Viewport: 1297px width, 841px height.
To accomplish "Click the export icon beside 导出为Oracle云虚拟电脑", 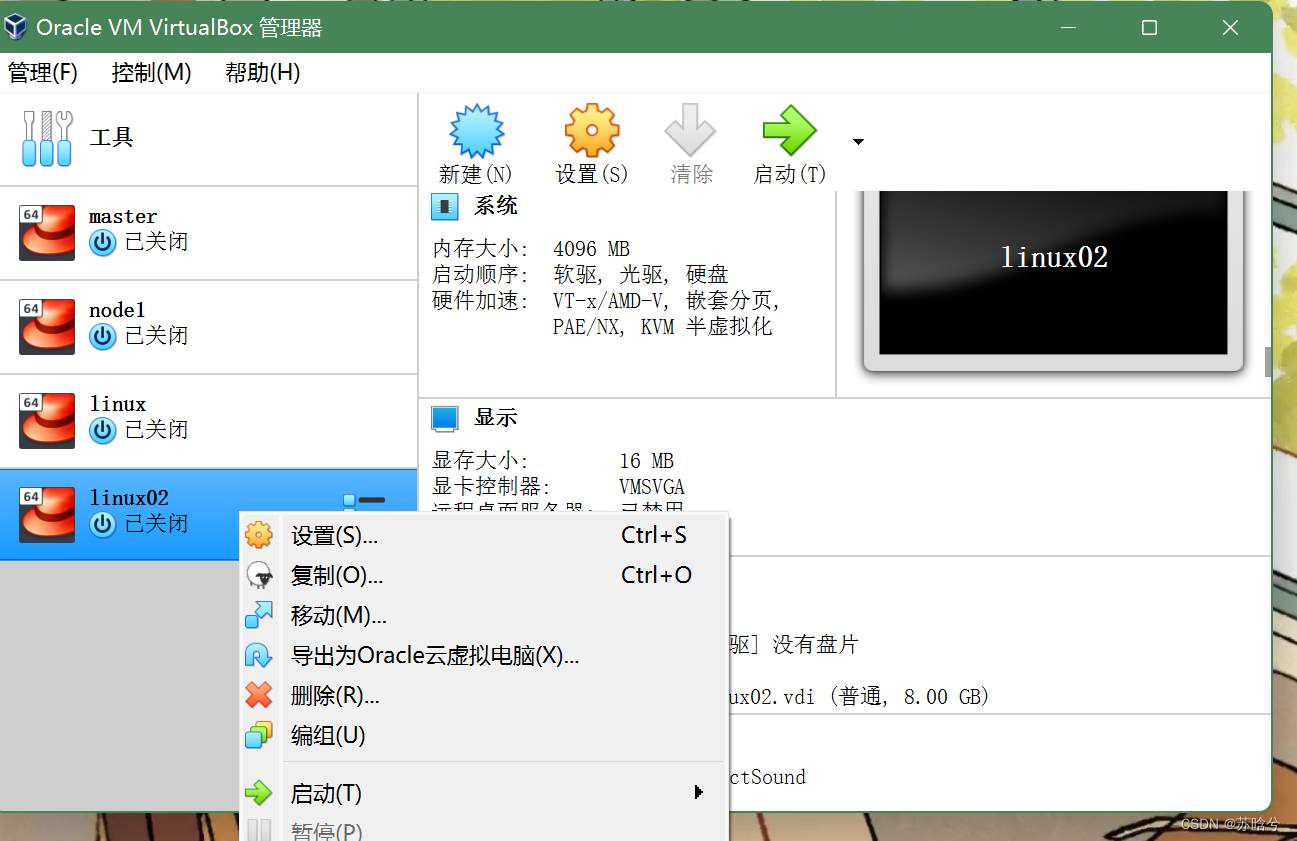I will click(x=259, y=655).
